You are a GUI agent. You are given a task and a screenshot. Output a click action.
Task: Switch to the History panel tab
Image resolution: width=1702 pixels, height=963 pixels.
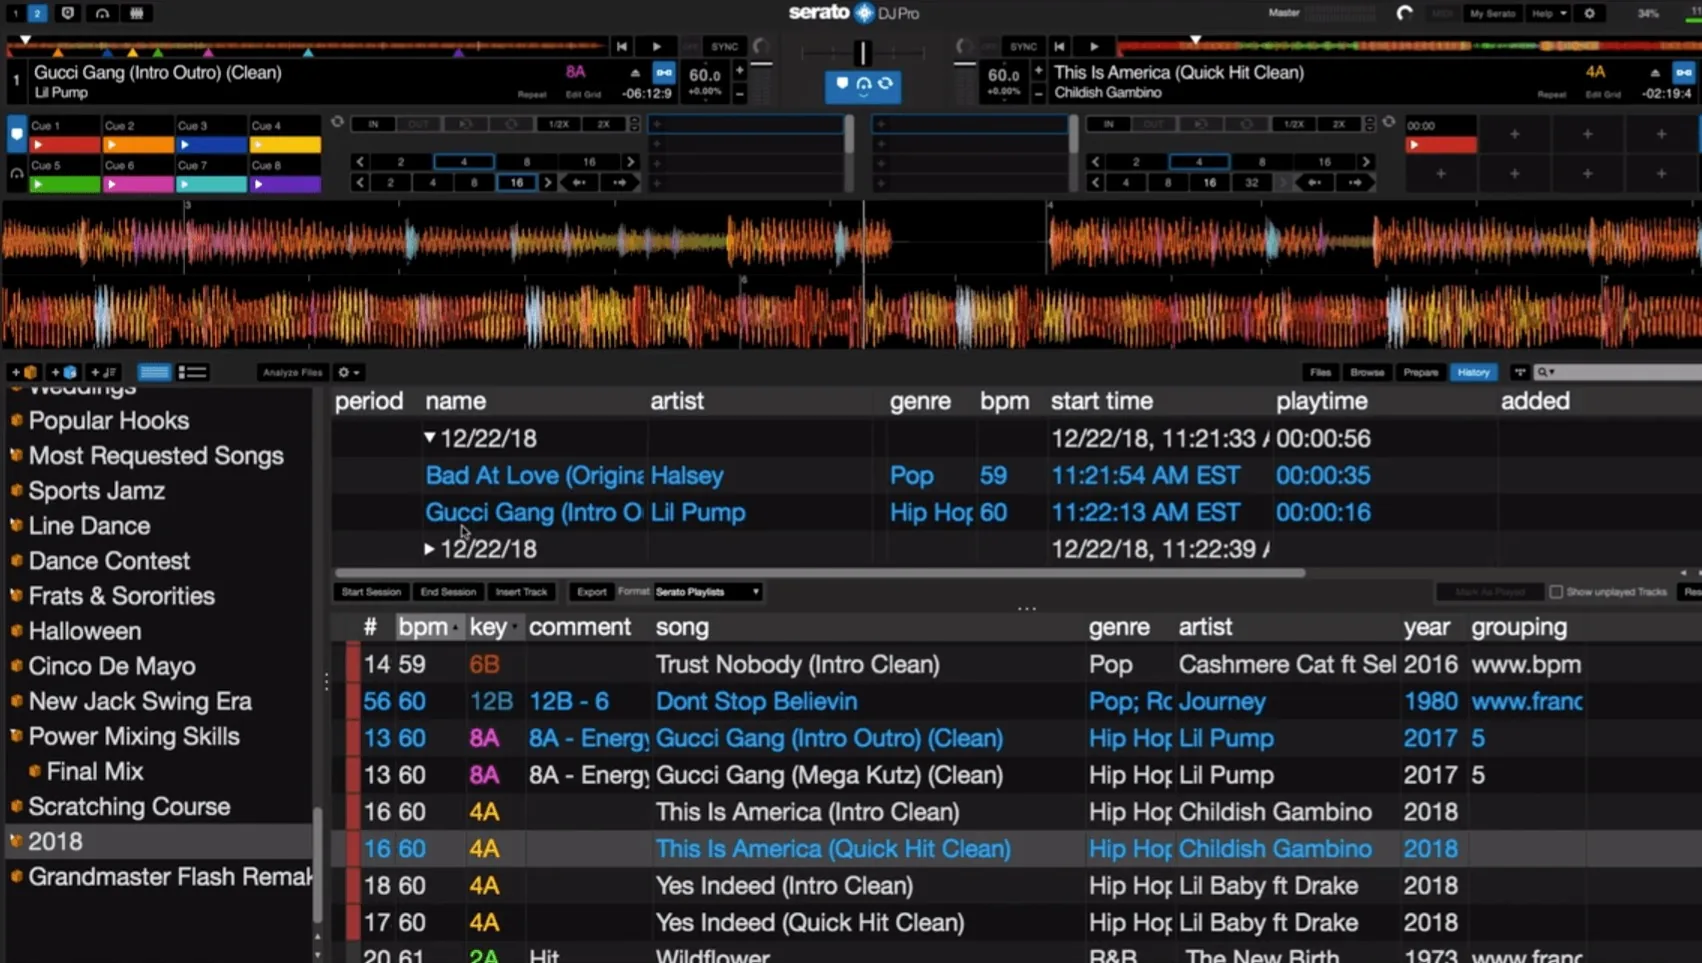click(1473, 372)
